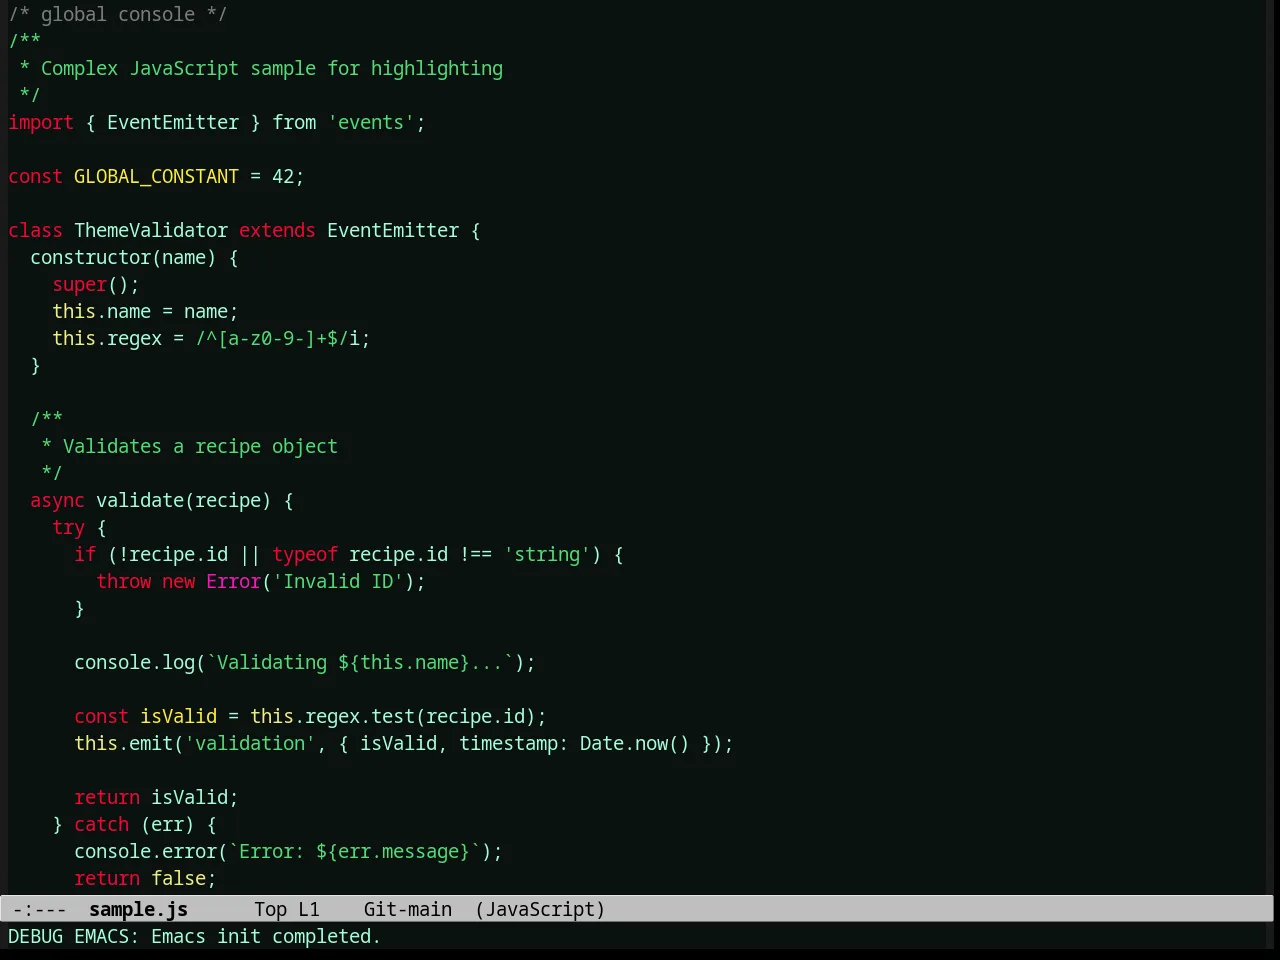
Task: Click on the `Validating ${this.name}...` template string
Action: [360, 662]
